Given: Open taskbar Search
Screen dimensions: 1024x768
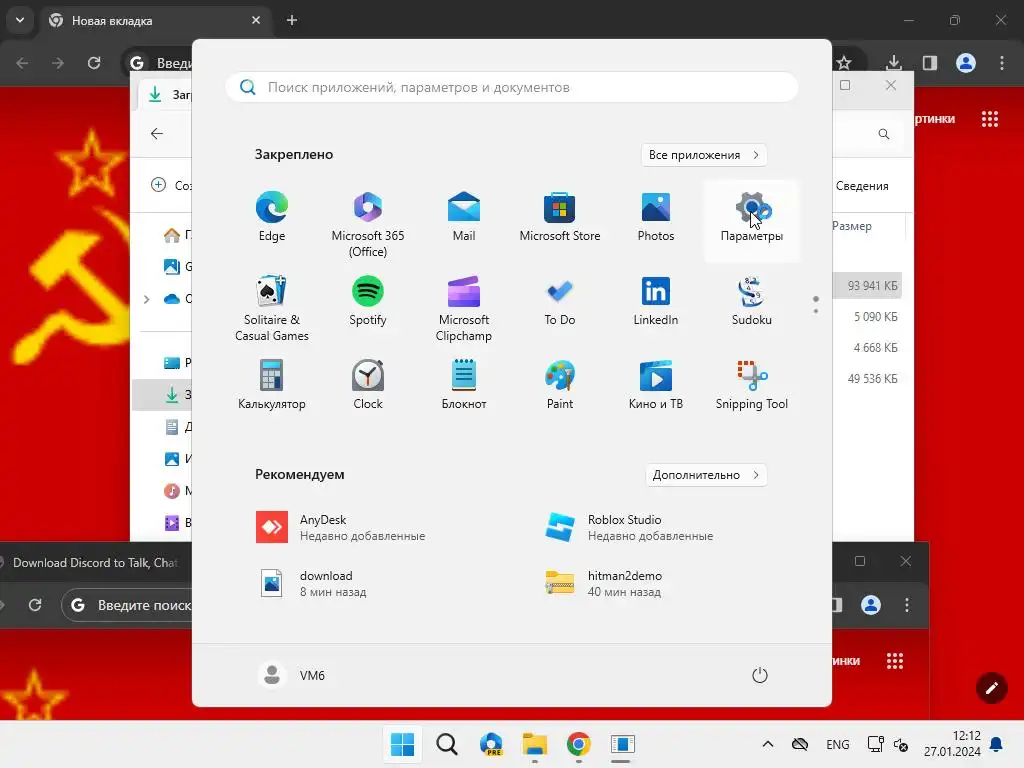Looking at the screenshot, I should (x=447, y=744).
